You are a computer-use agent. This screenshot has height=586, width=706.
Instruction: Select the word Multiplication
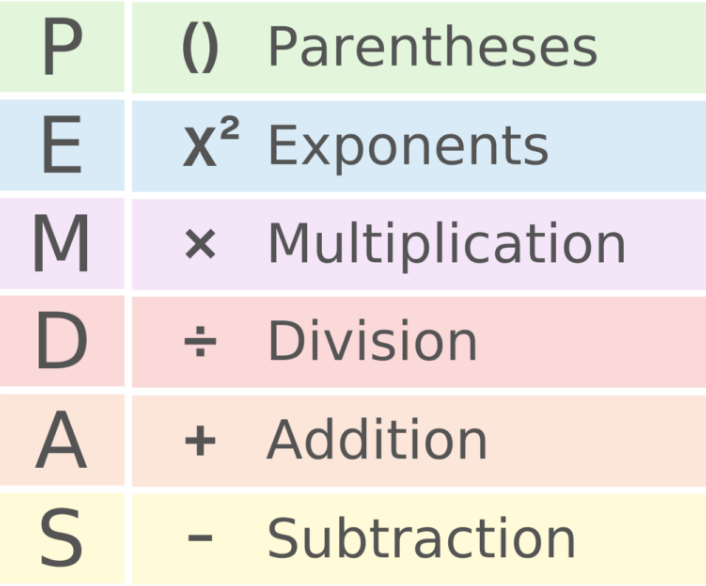[446, 245]
